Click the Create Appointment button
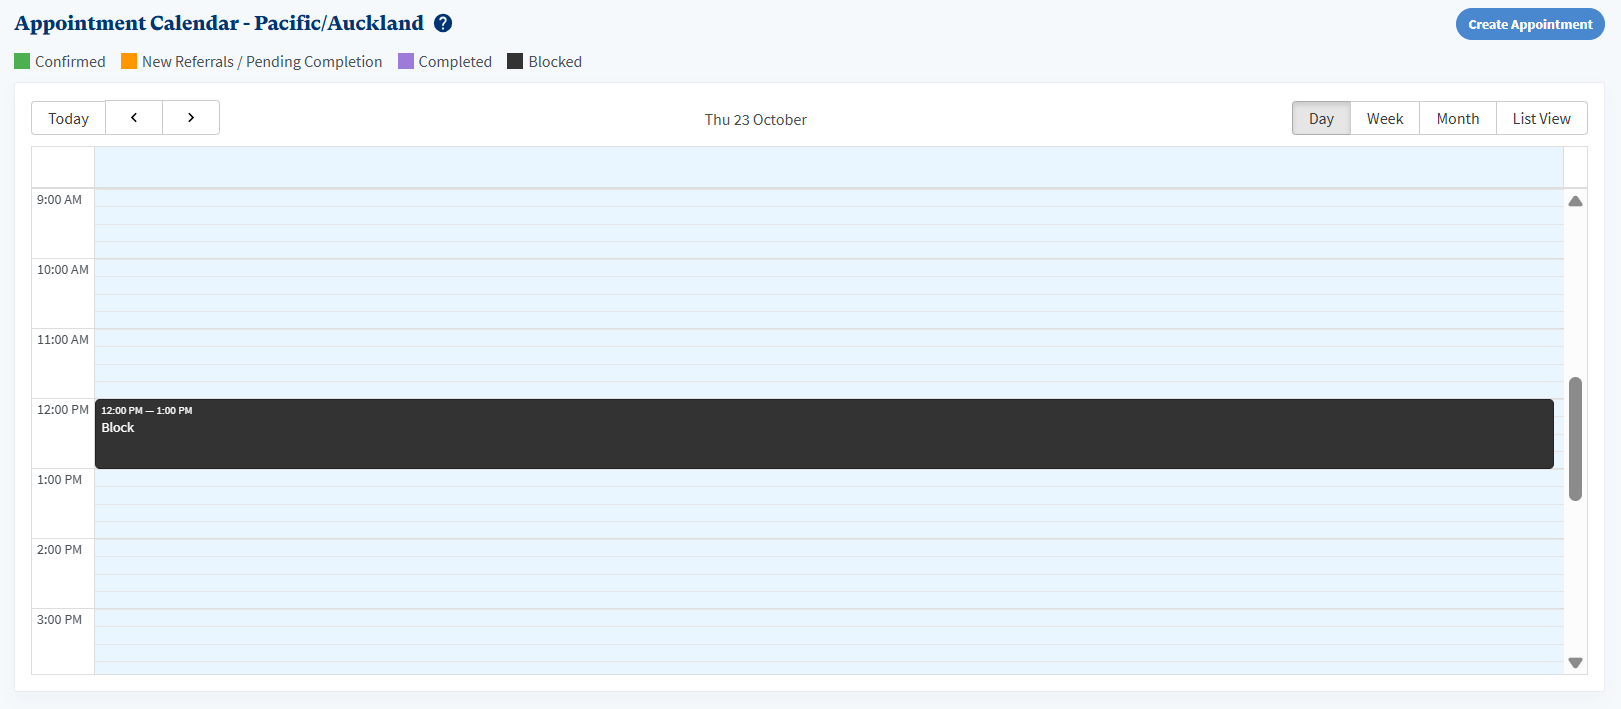 point(1530,24)
